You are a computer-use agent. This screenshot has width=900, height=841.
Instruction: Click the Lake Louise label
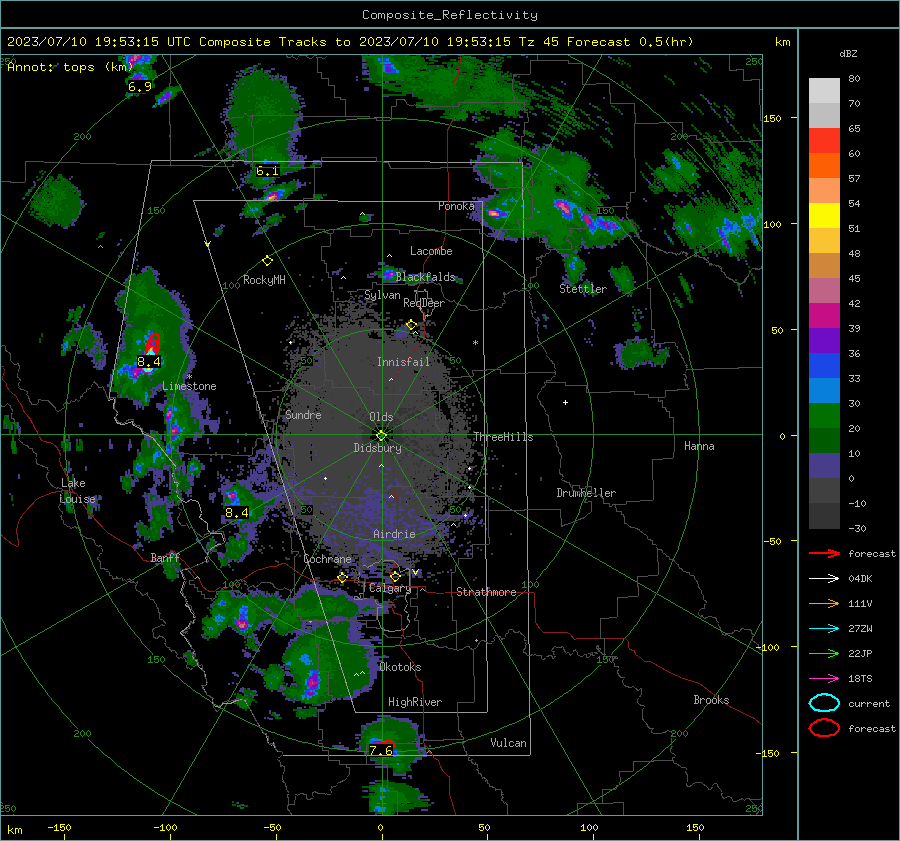click(77, 491)
